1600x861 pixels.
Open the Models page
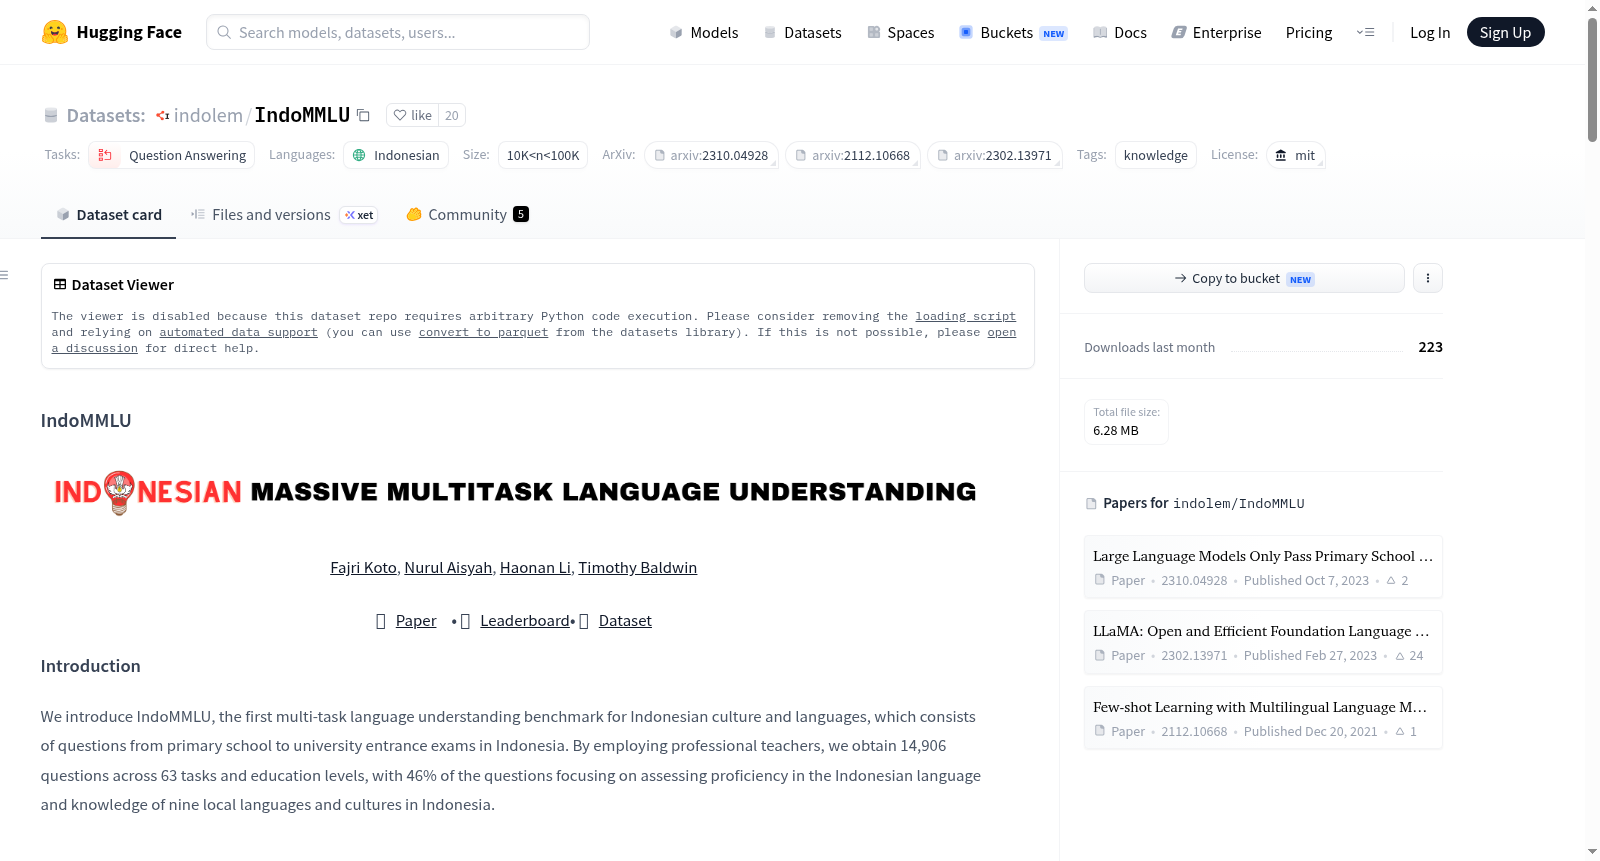704,33
